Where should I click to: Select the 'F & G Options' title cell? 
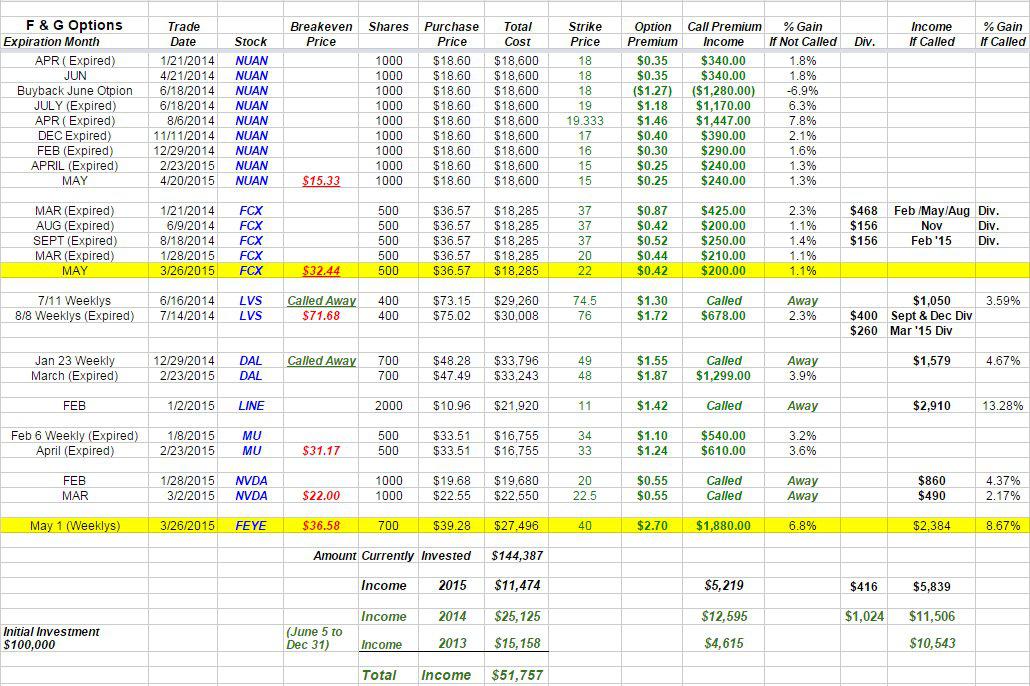[74, 26]
